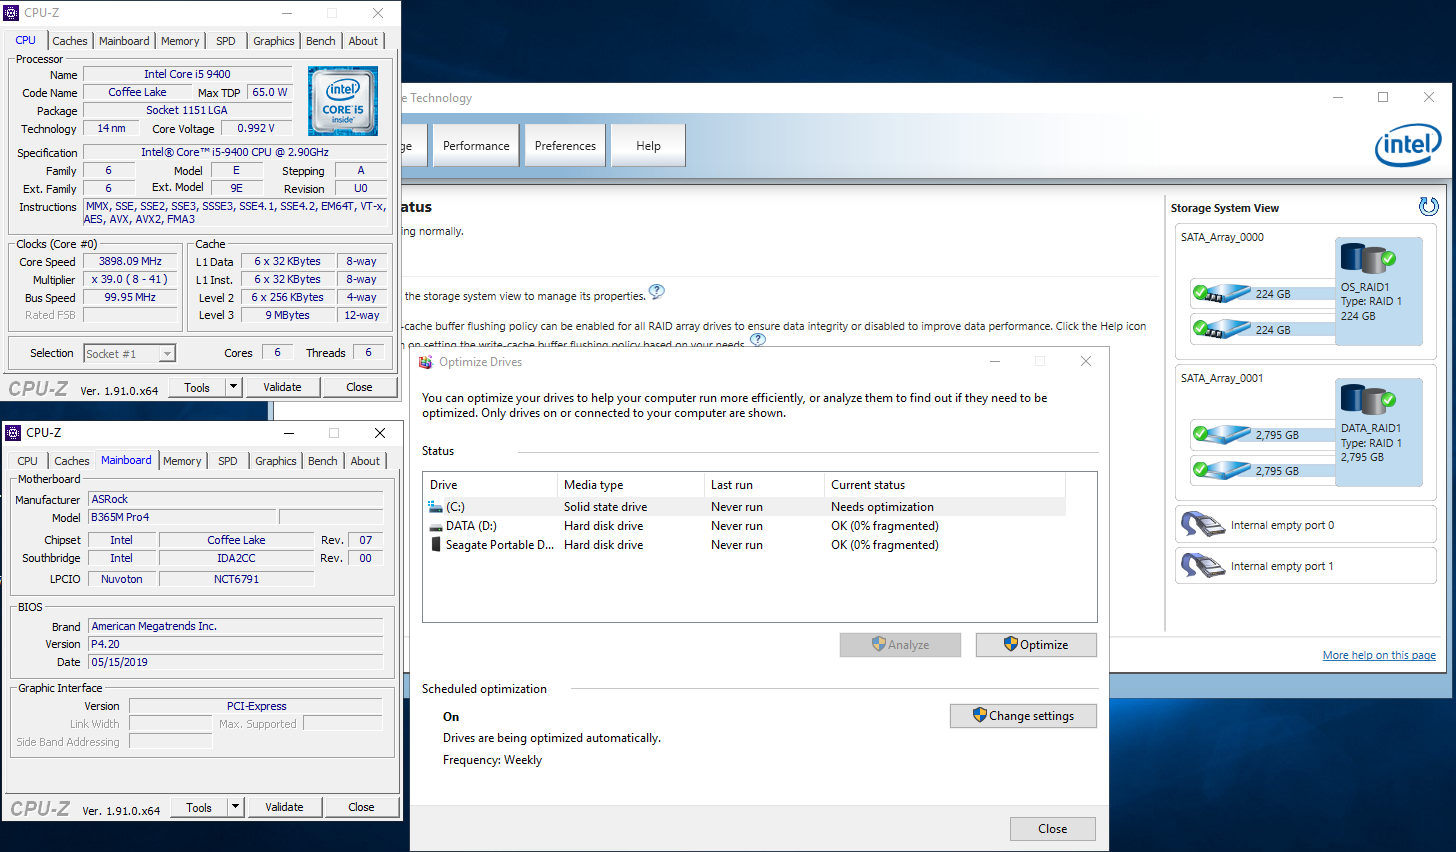Click the lower CPU-Z window title icon
This screenshot has width=1456, height=852.
click(13, 433)
